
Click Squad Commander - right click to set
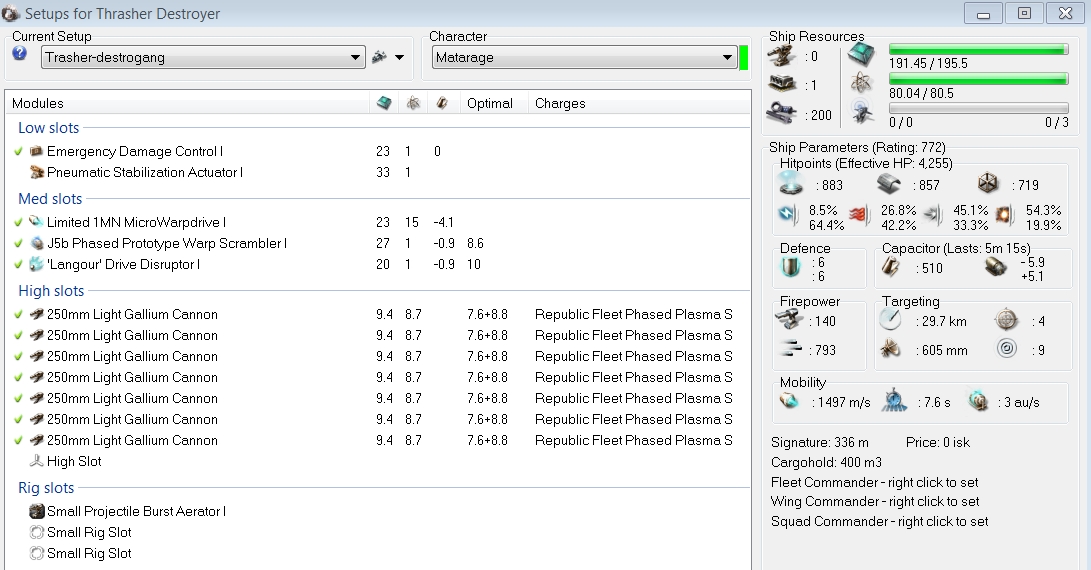pos(879,521)
